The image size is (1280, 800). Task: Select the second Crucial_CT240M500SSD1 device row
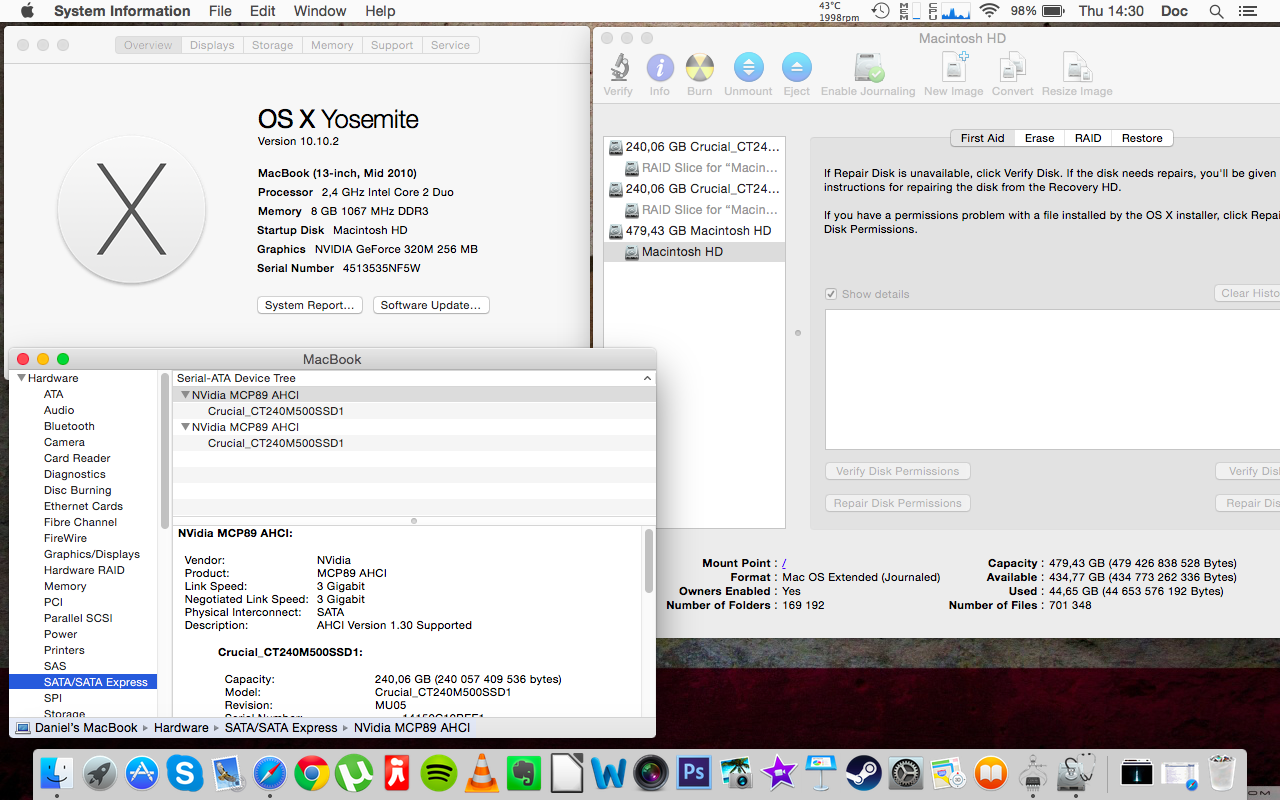pyautogui.click(x=414, y=443)
